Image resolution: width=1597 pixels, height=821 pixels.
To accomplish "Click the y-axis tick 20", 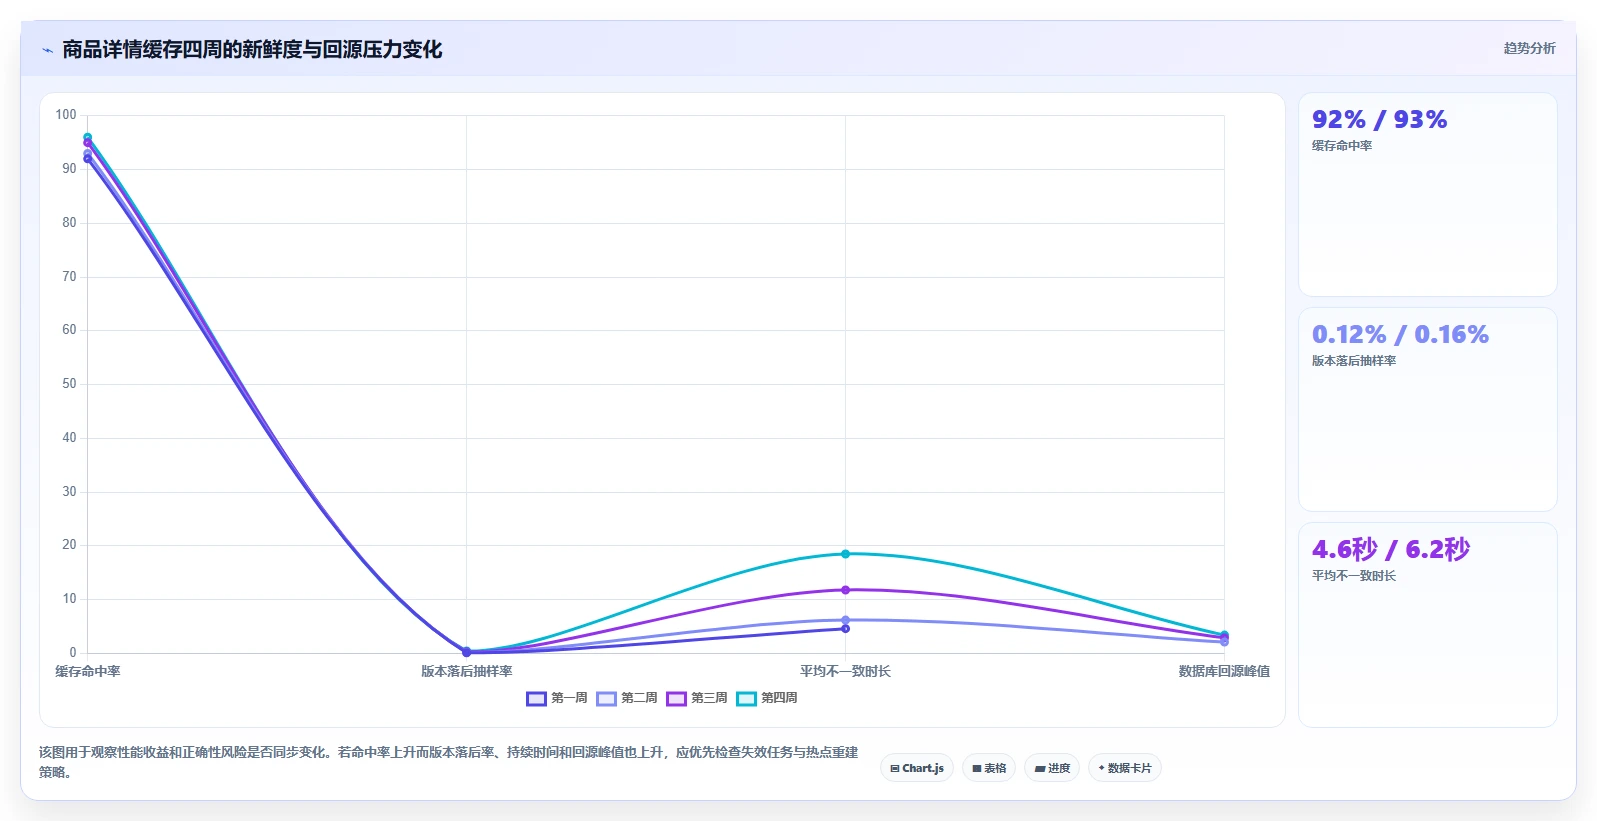I will point(69,545).
